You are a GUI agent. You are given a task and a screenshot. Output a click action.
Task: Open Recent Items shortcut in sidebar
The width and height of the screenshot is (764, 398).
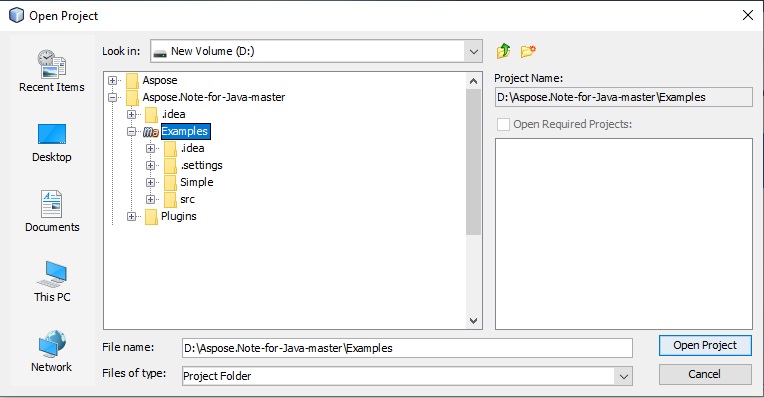click(52, 71)
